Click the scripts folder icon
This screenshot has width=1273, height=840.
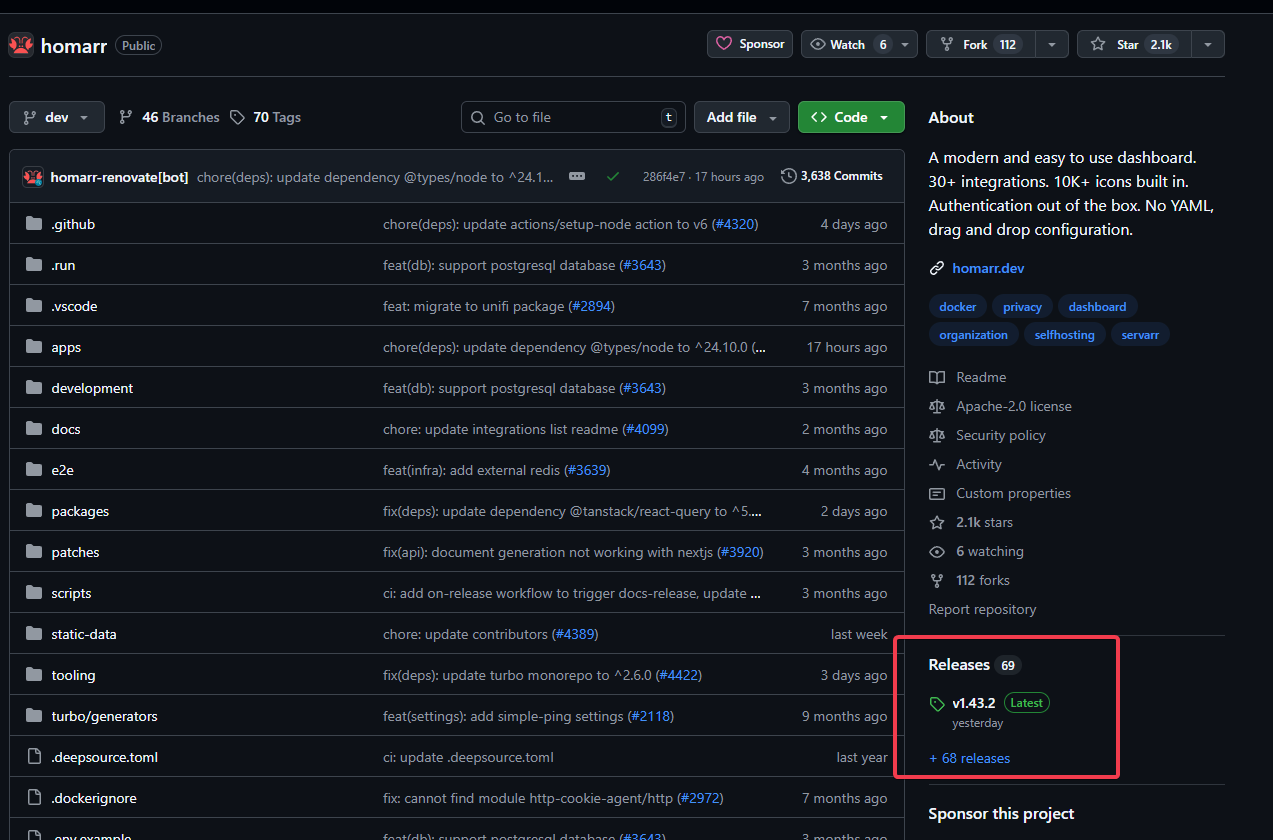point(34,593)
